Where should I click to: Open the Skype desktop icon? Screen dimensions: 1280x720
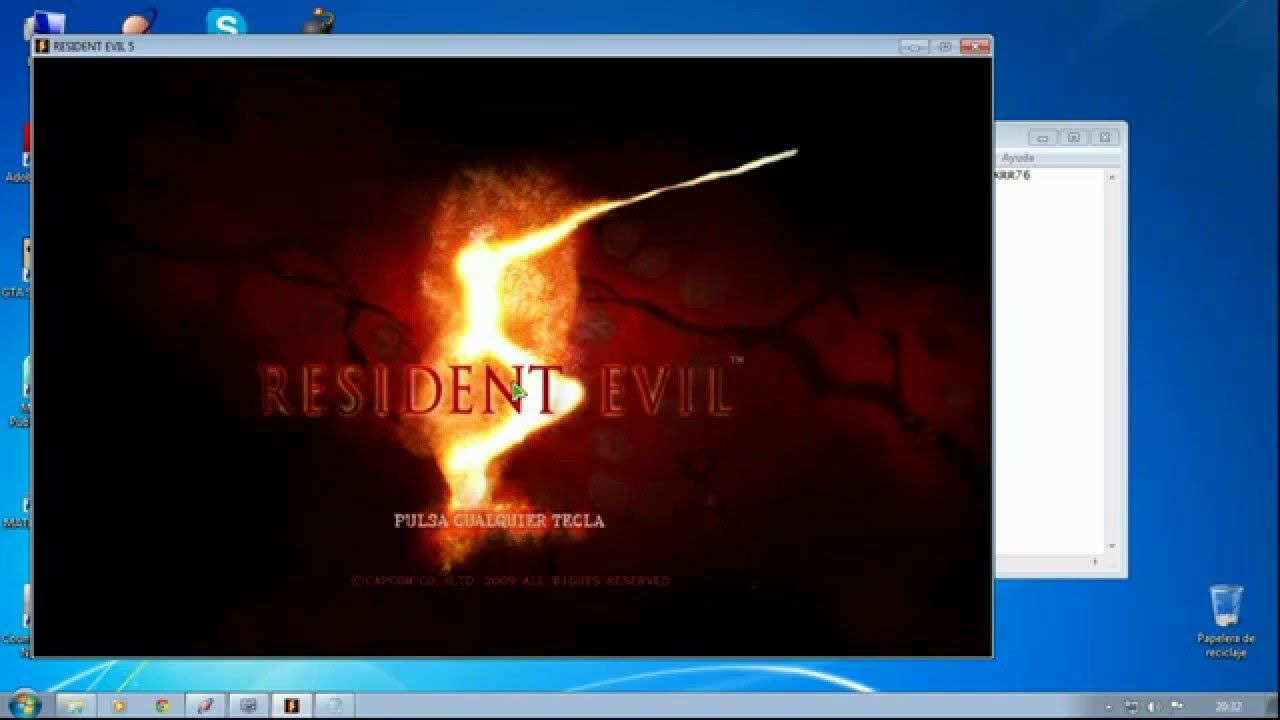coord(226,22)
